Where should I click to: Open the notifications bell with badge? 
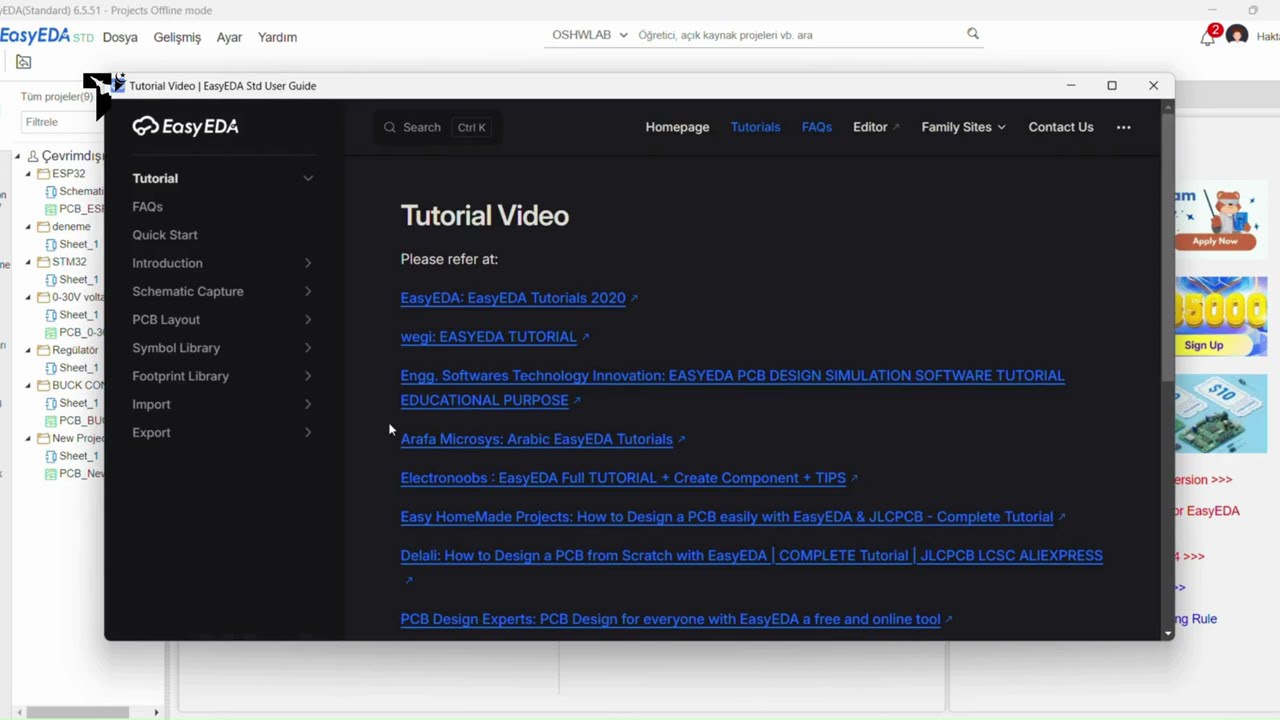[x=1208, y=36]
